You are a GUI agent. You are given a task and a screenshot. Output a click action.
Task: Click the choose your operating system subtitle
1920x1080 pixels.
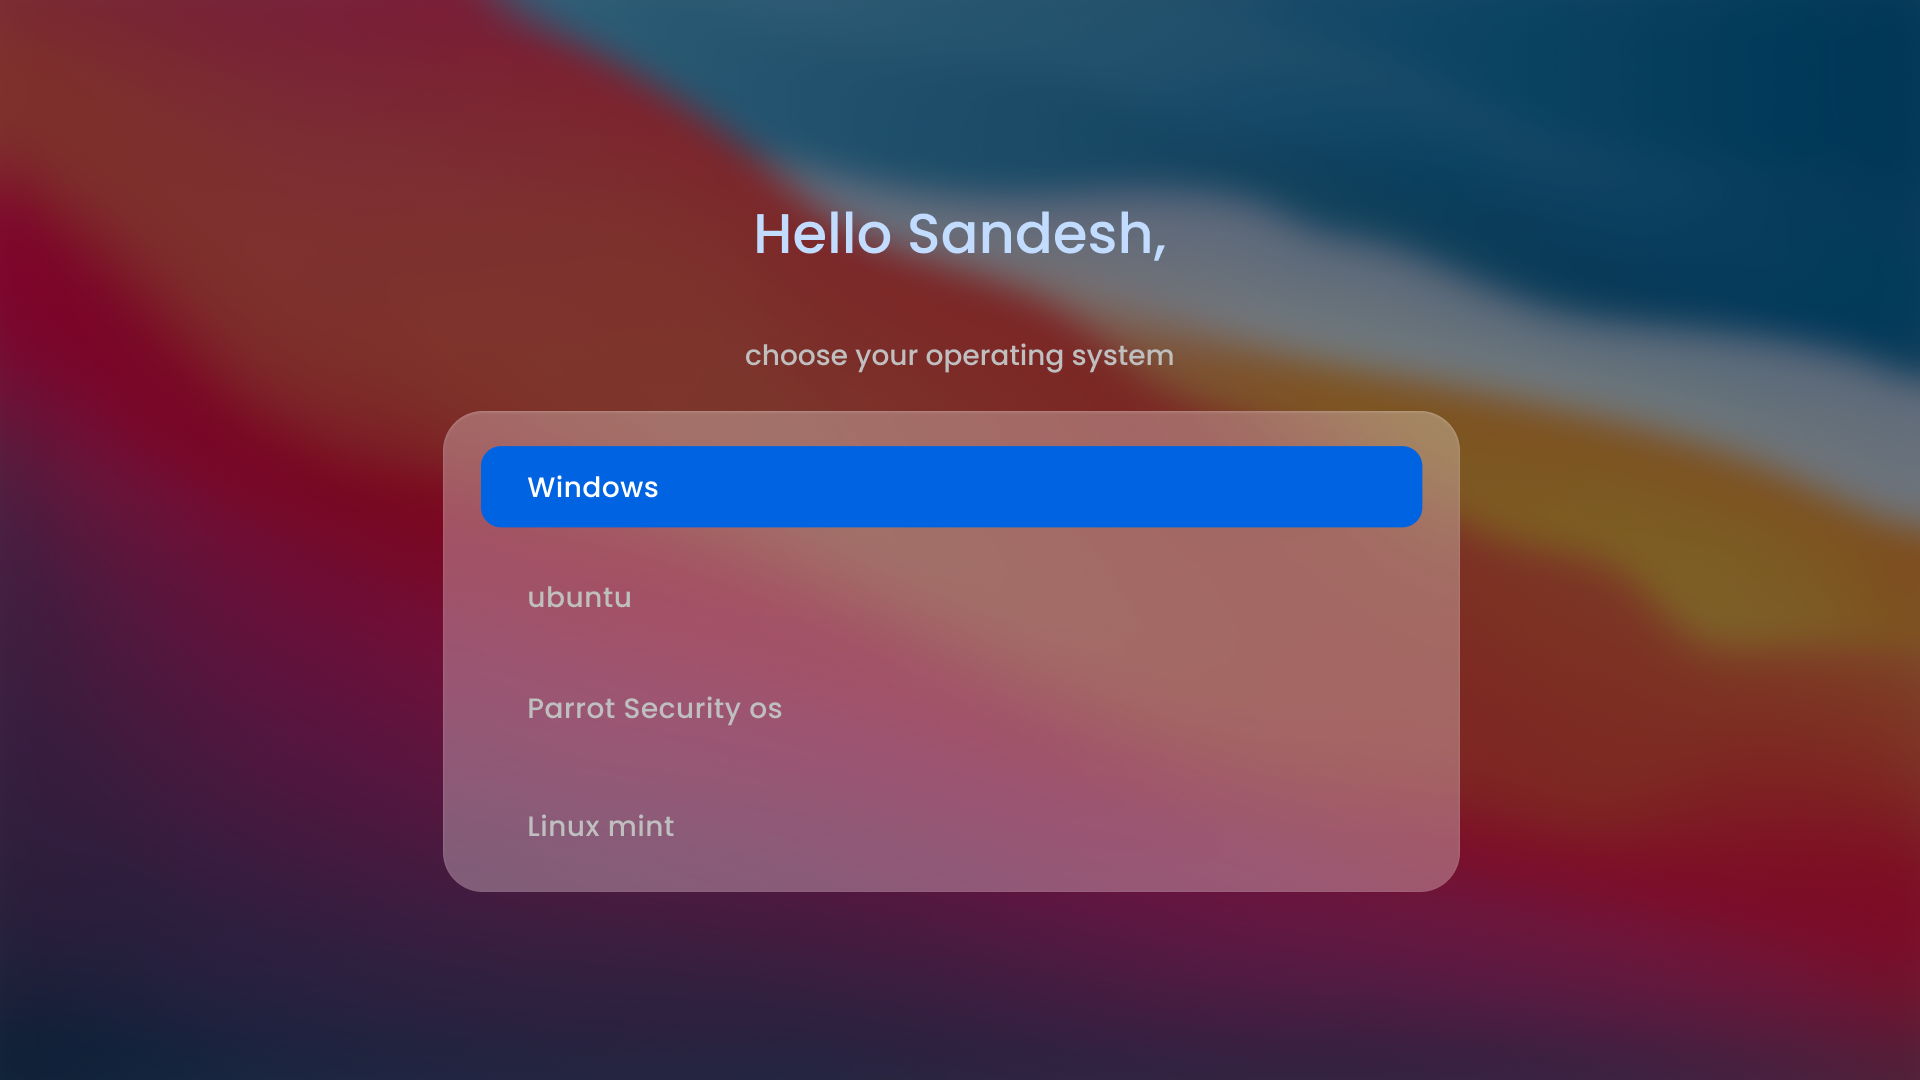(x=959, y=356)
